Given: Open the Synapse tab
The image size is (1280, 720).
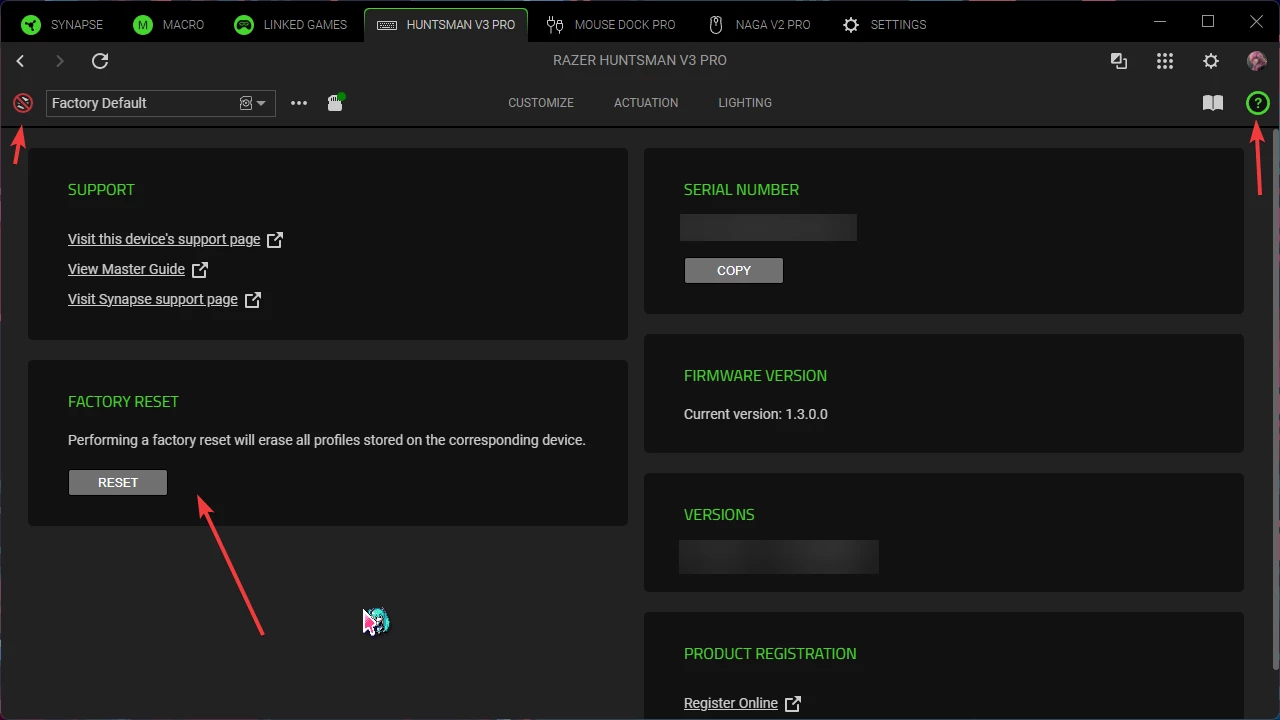Looking at the screenshot, I should pyautogui.click(x=62, y=24).
